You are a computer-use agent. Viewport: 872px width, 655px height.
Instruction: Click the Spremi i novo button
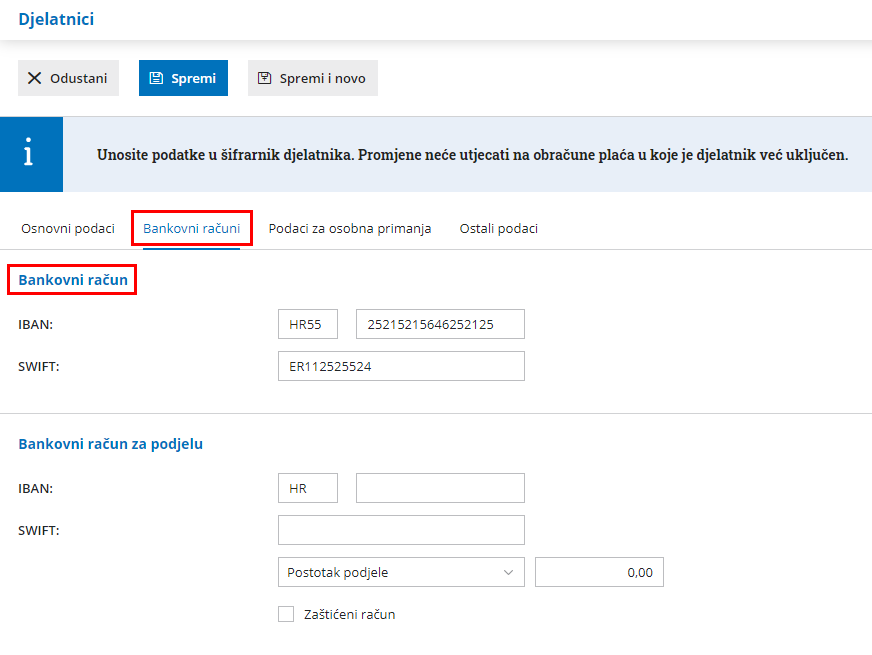click(312, 77)
